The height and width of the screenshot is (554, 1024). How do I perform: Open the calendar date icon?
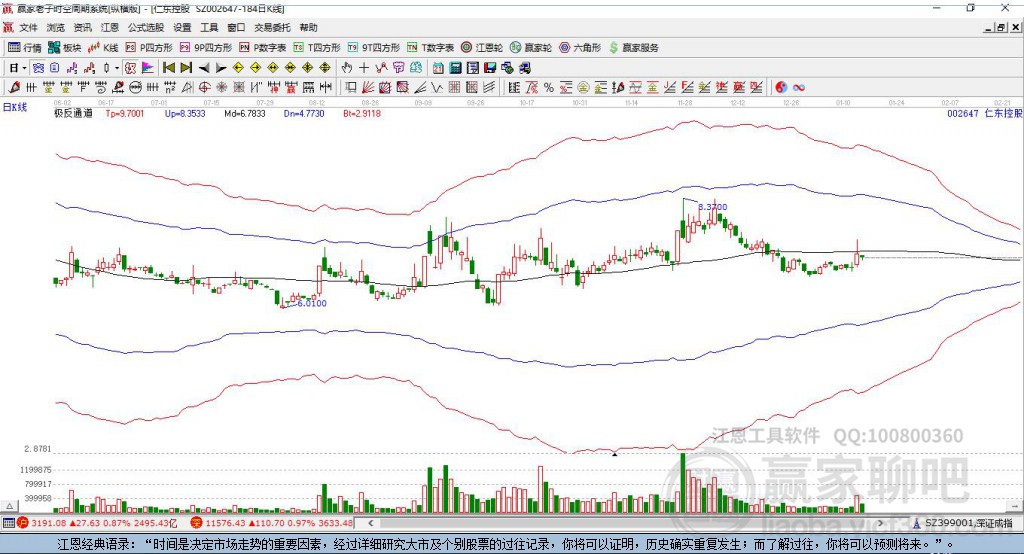point(438,68)
